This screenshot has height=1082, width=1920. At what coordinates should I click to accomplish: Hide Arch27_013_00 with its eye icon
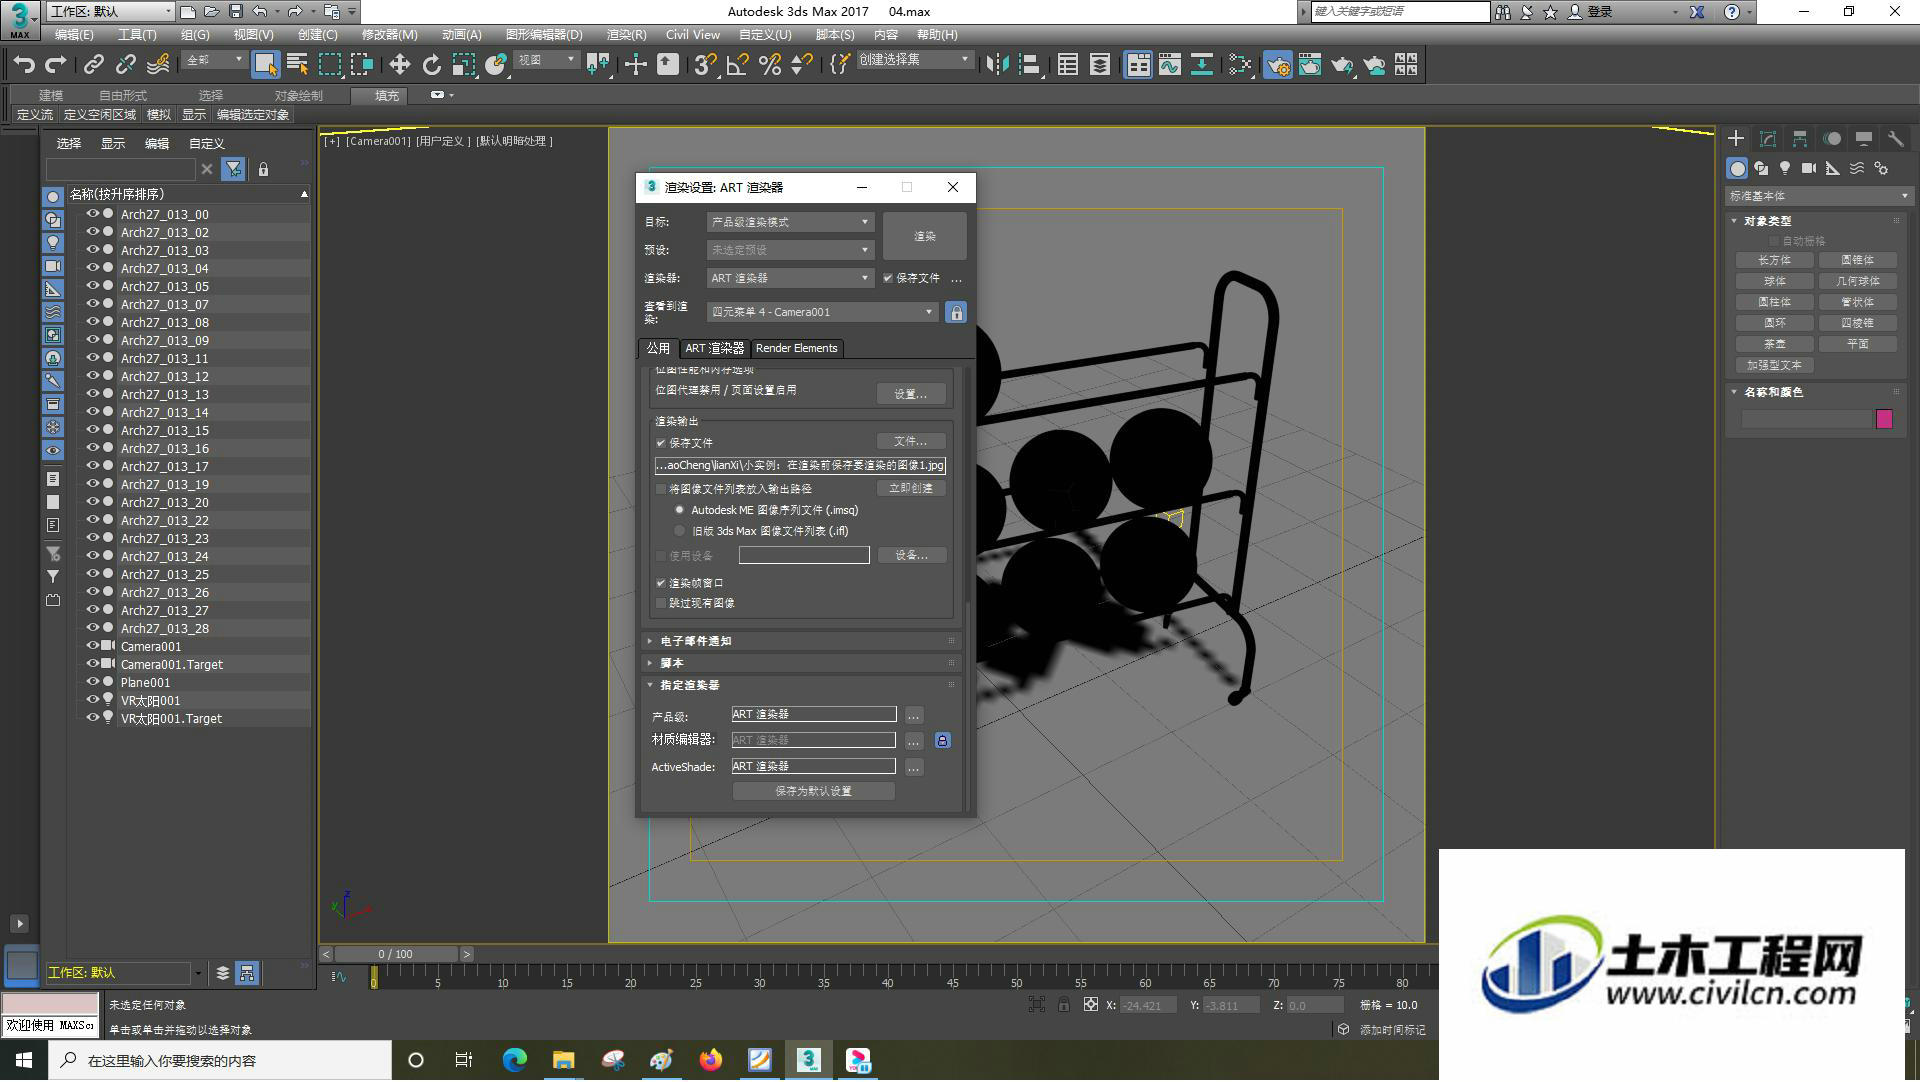point(93,215)
